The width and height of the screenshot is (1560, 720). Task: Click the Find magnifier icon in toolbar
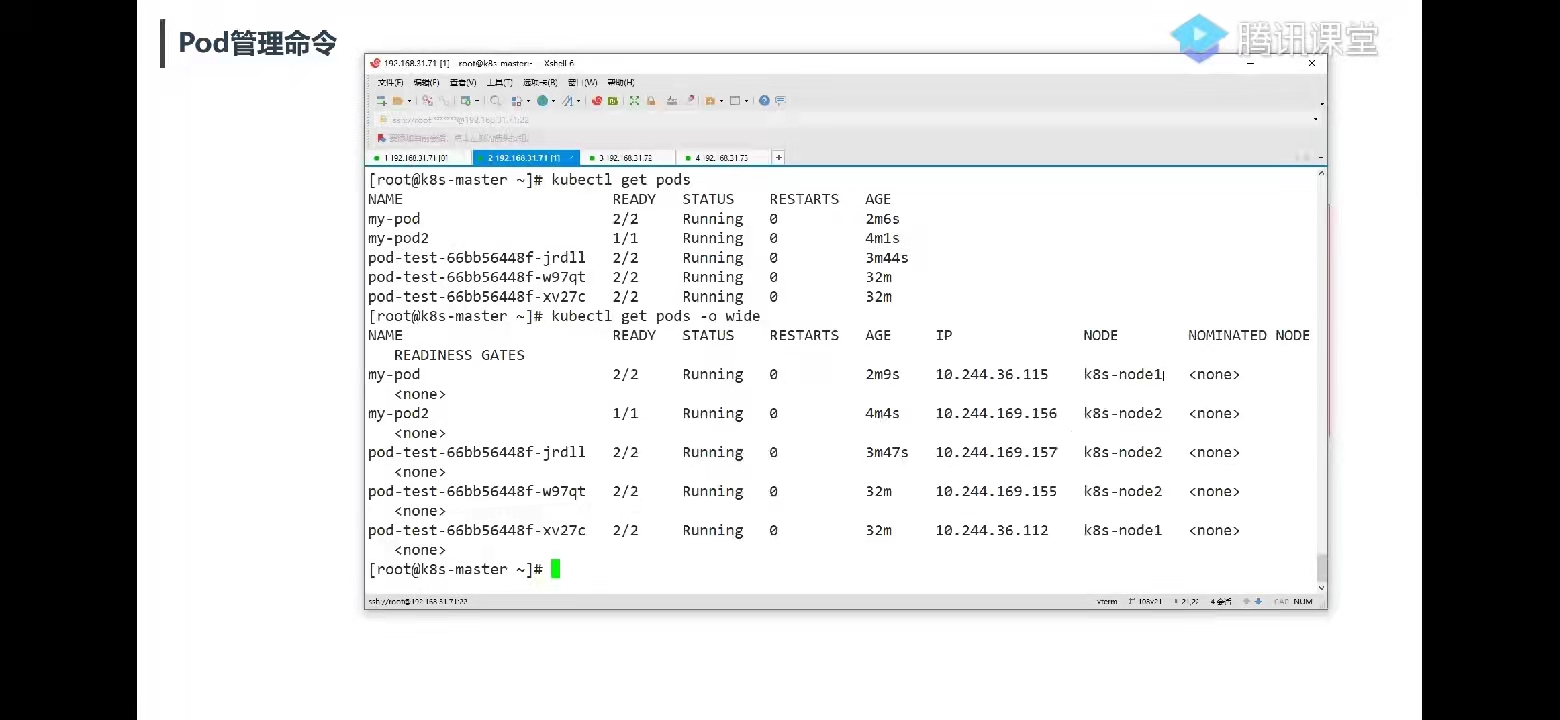495,101
